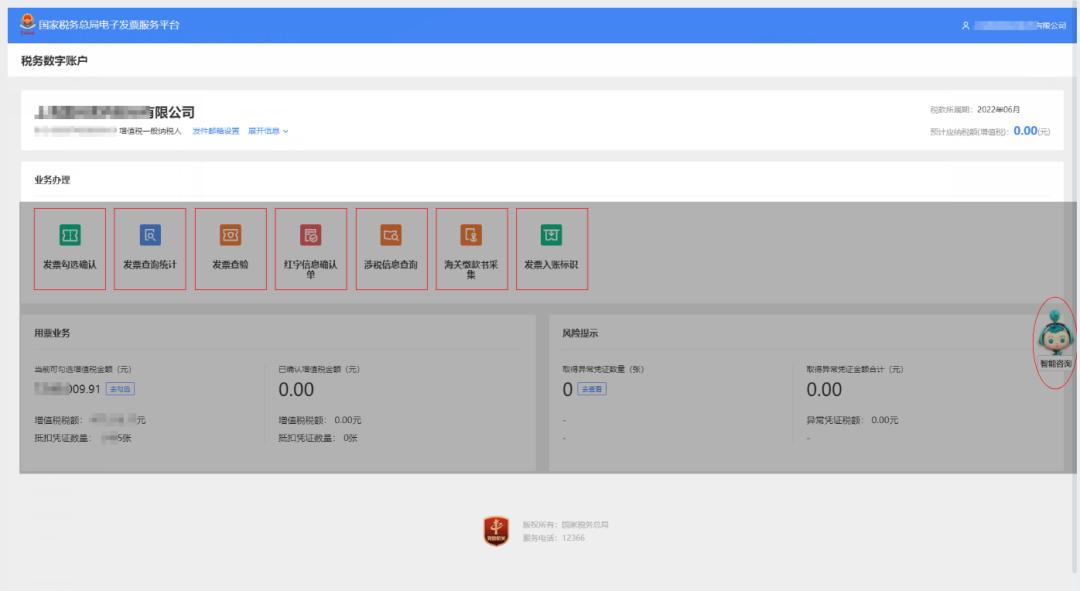Click the tax bureau logo in header
The height and width of the screenshot is (591, 1080).
(x=27, y=23)
